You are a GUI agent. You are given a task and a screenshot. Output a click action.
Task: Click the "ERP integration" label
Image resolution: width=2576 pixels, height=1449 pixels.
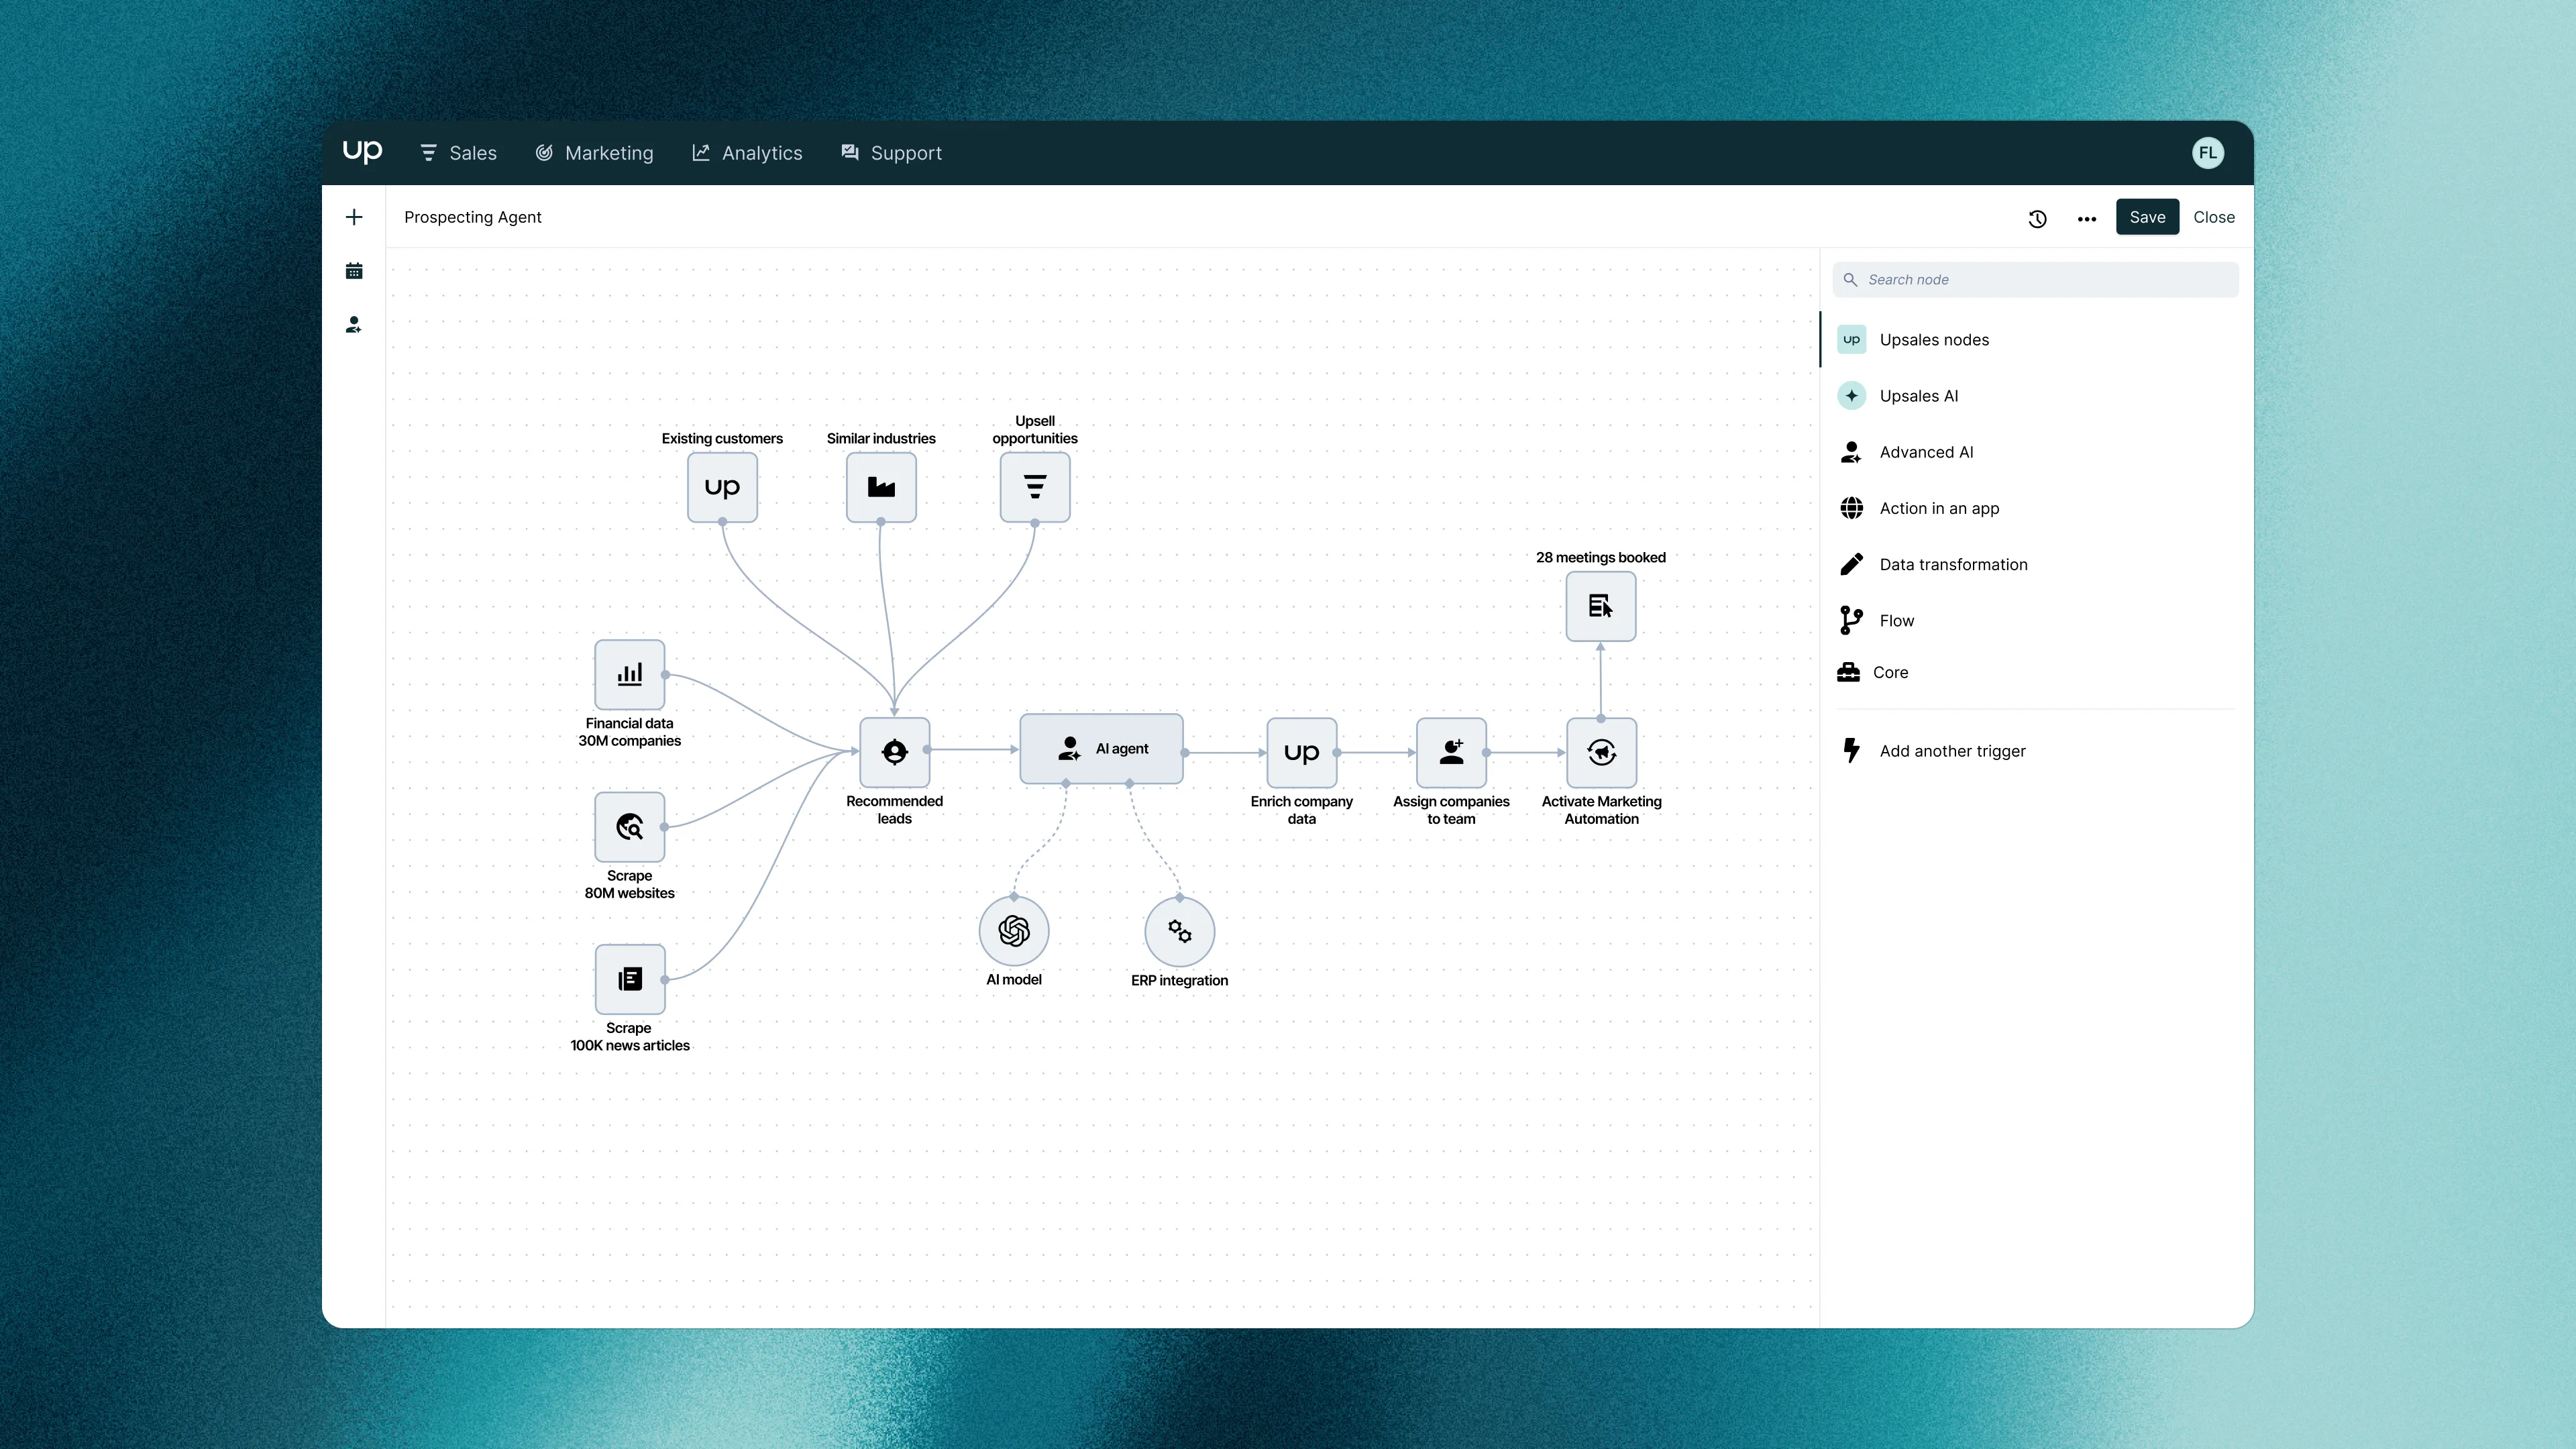point(1179,980)
